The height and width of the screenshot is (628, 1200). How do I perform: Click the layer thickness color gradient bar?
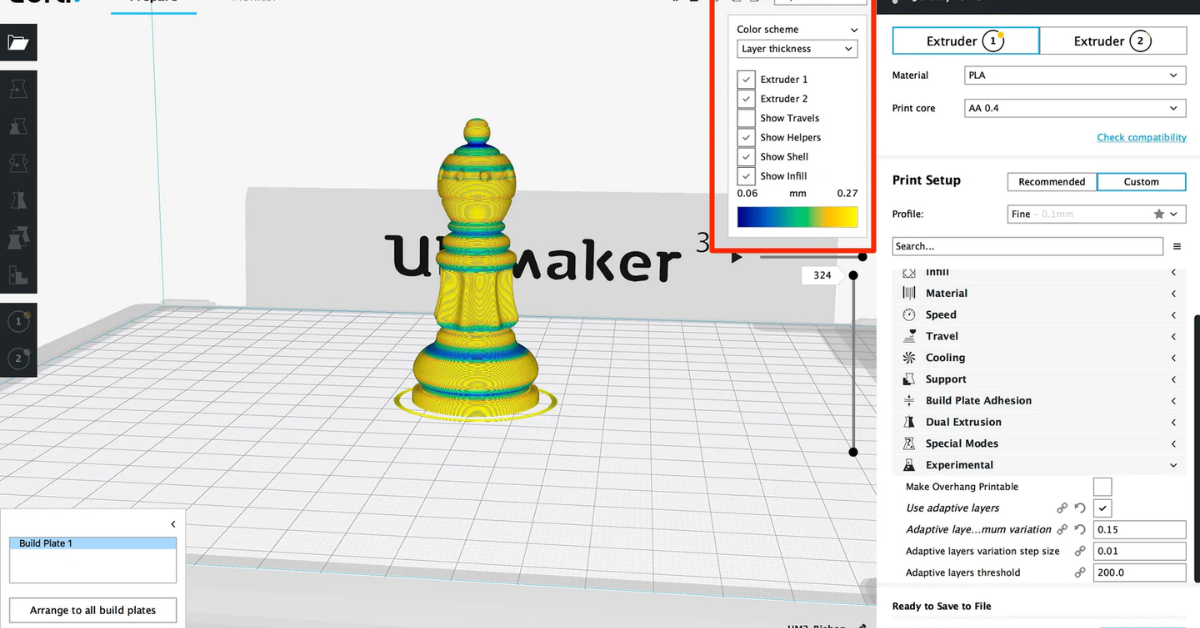coord(796,216)
